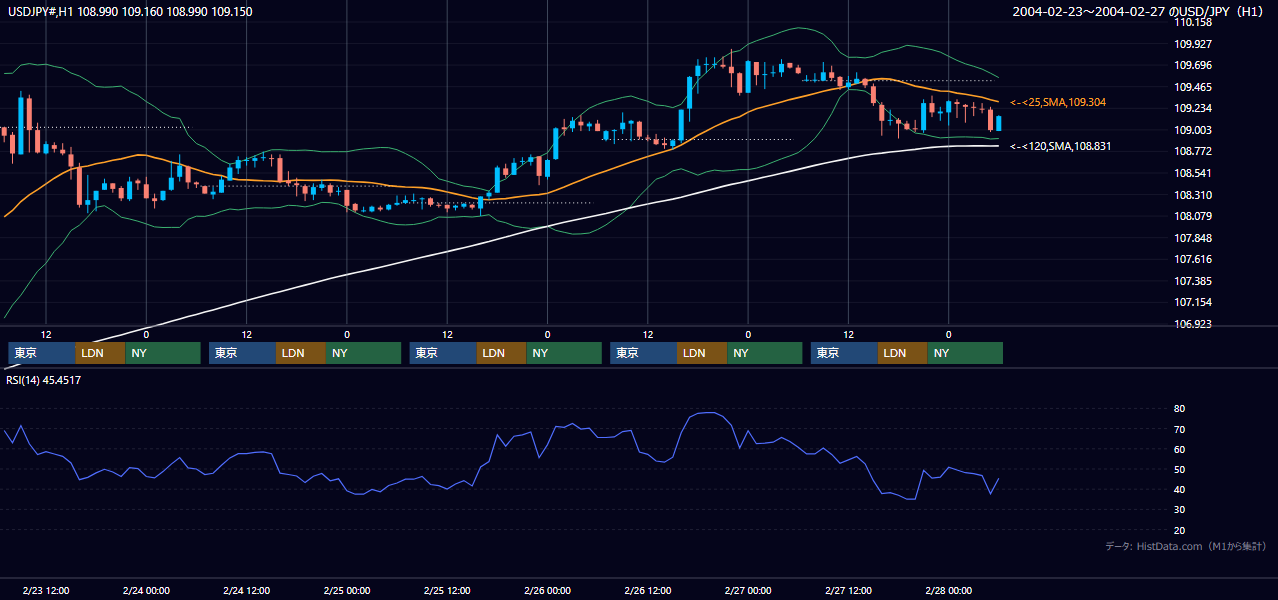Click the 109.927 price axis label

[x=1193, y=44]
